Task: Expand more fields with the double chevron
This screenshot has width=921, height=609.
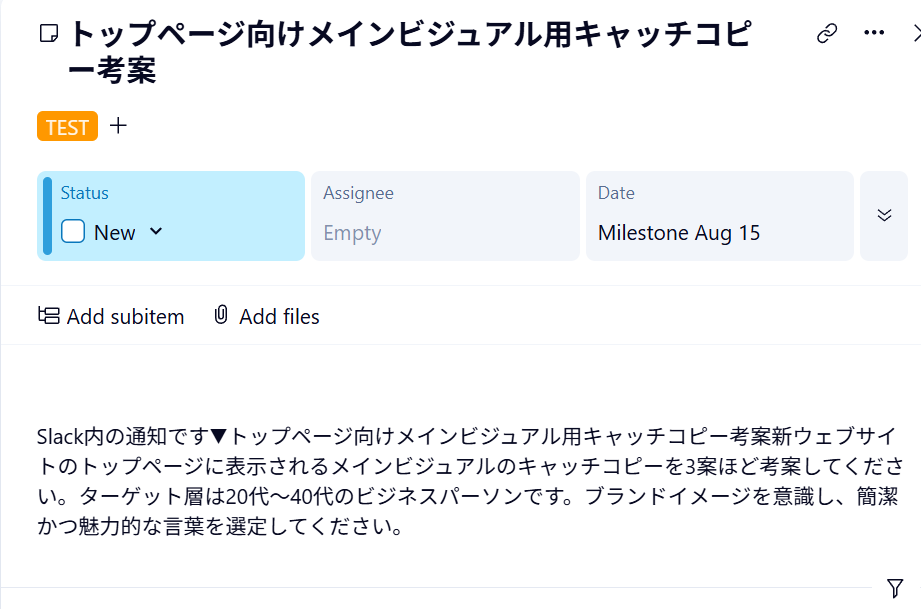Action: coord(884,215)
